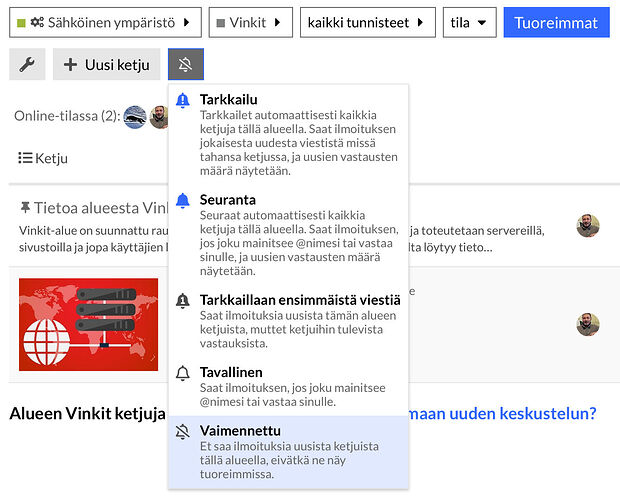The height and width of the screenshot is (500, 620).
Task: Expand the Sähköinen ympäristö category dropdown
Action: [x=105, y=22]
